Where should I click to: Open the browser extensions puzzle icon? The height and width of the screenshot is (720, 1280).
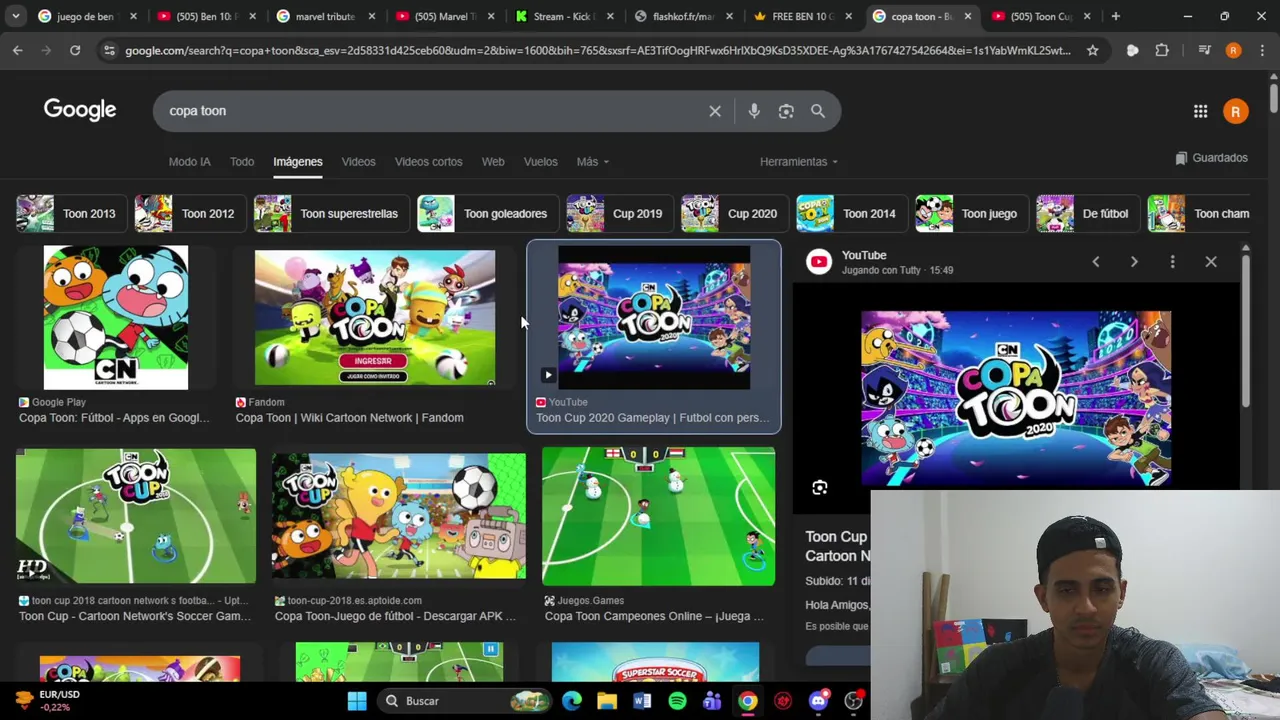click(1162, 50)
